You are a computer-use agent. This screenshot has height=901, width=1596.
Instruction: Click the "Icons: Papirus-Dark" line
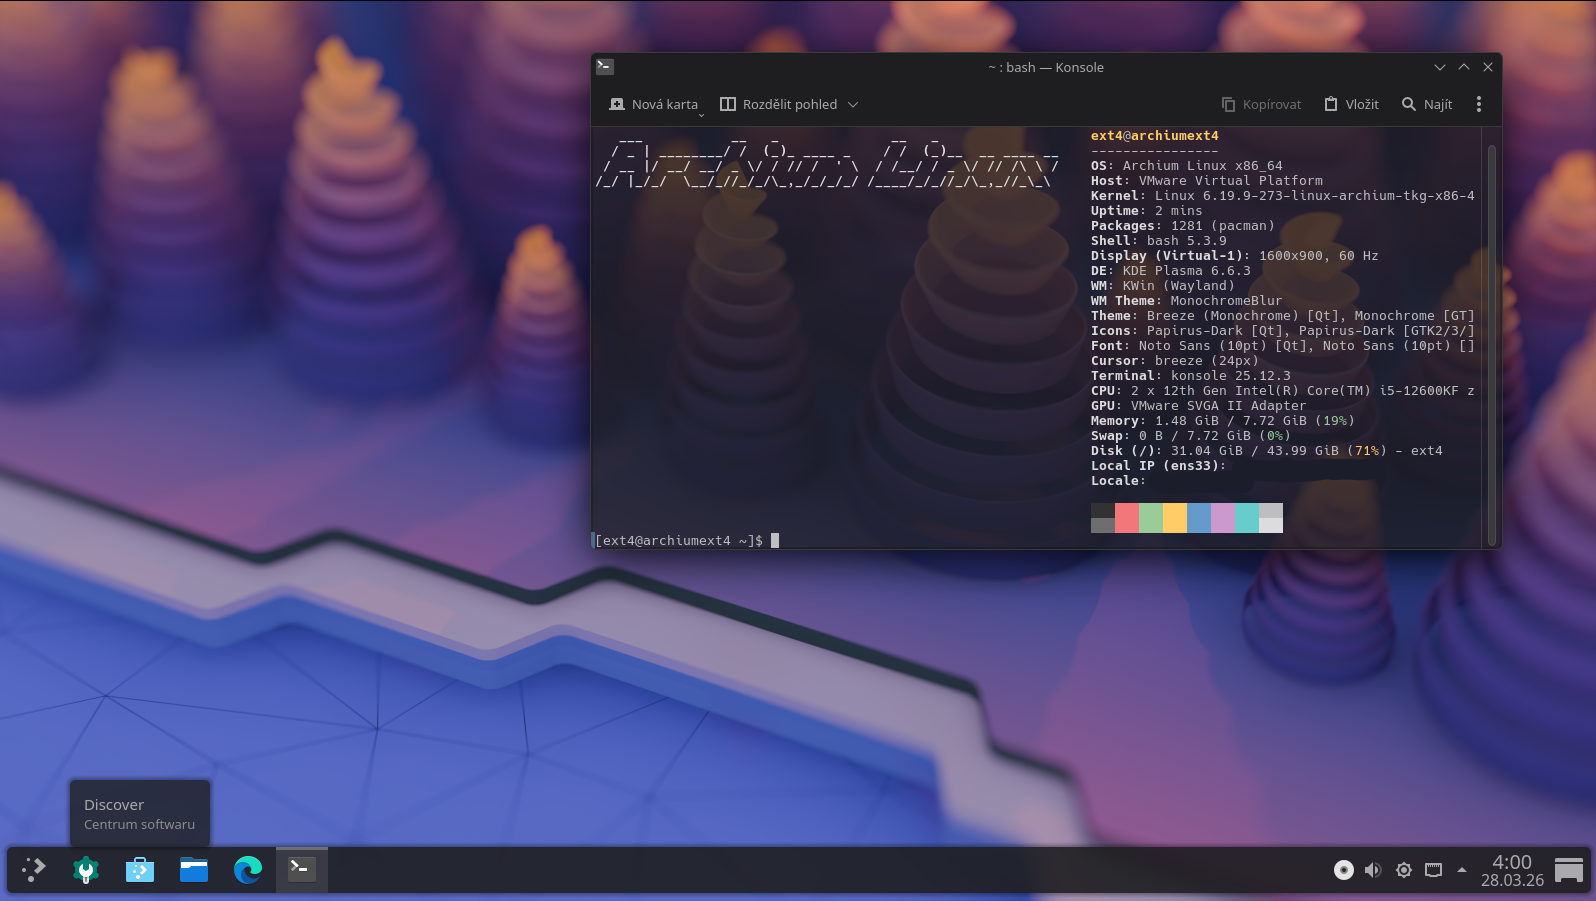1283,331
